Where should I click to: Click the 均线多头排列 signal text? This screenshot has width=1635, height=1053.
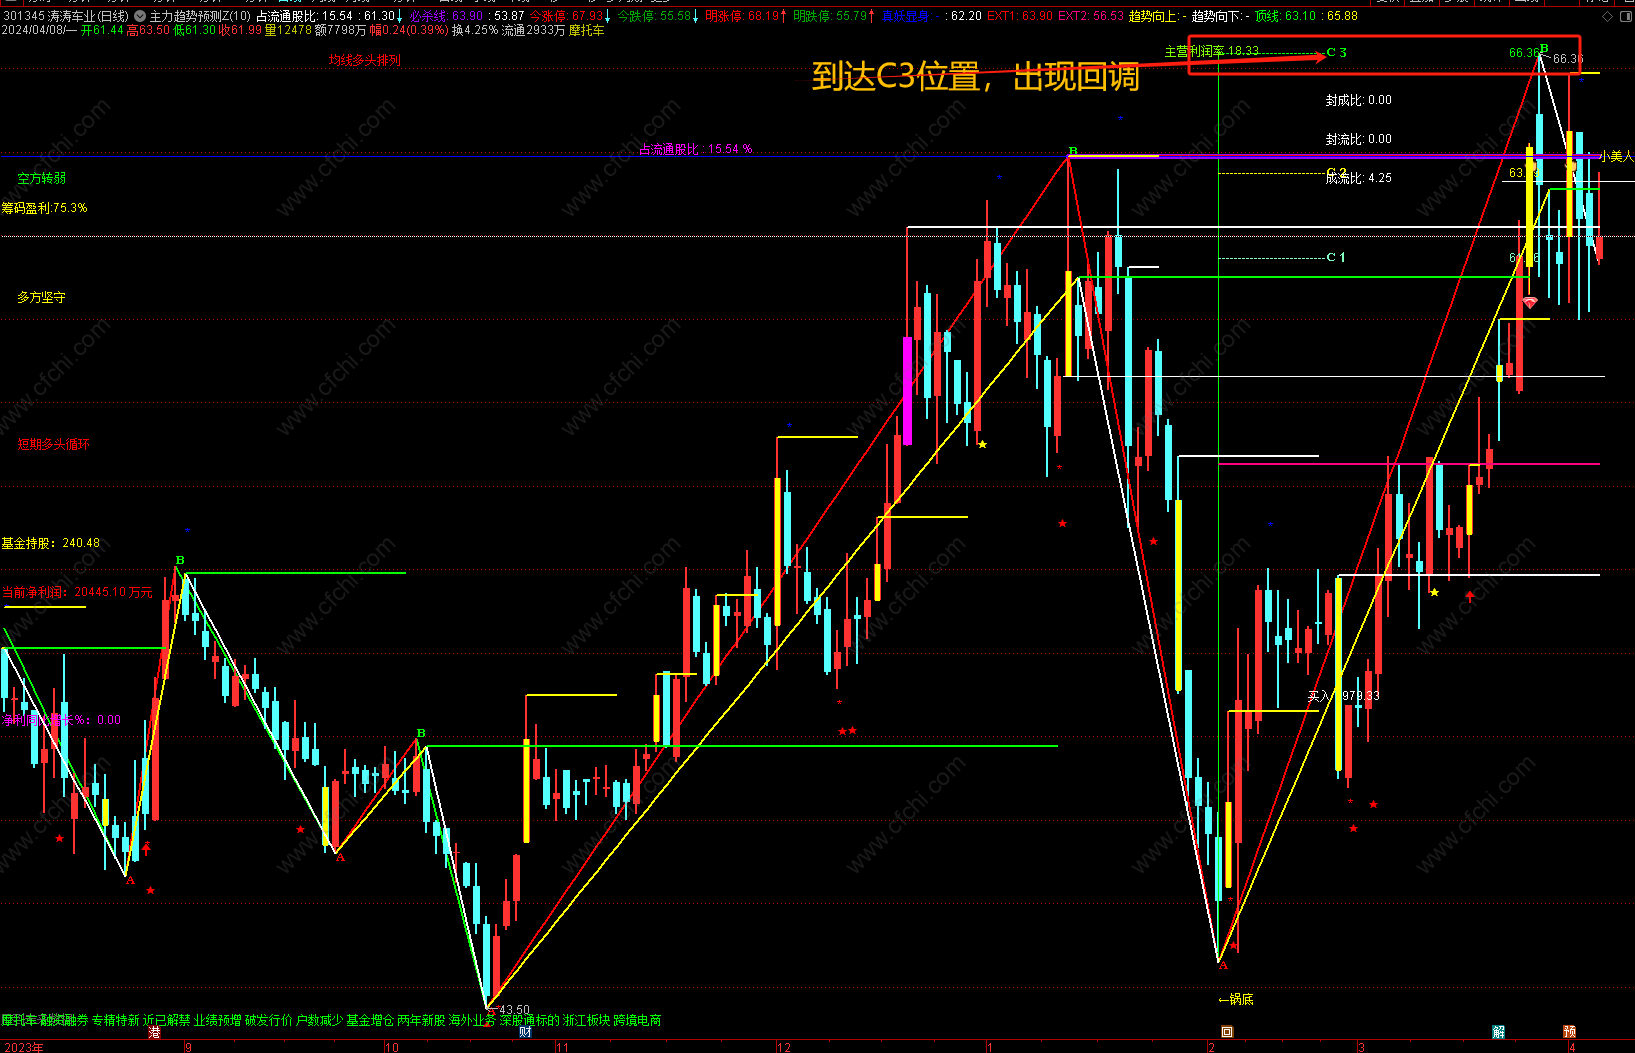click(x=364, y=60)
